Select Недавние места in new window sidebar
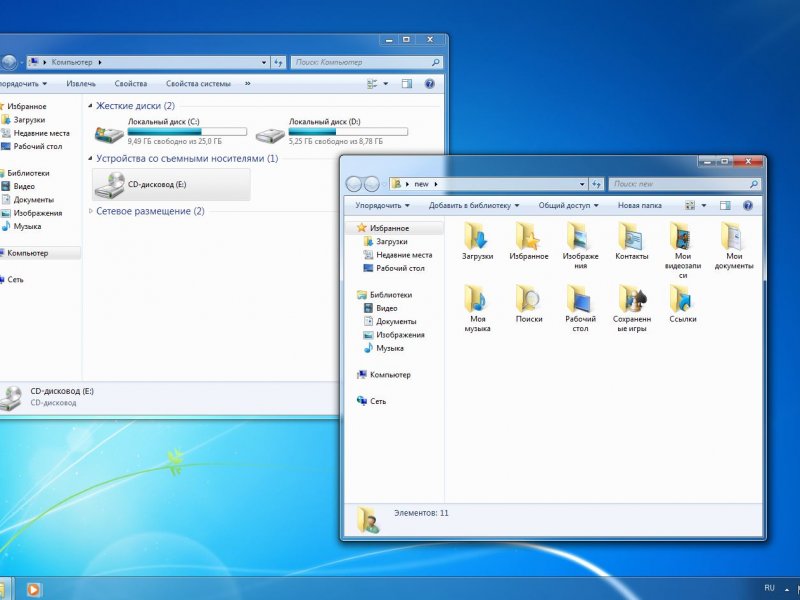Image resolution: width=800 pixels, height=600 pixels. [x=404, y=255]
